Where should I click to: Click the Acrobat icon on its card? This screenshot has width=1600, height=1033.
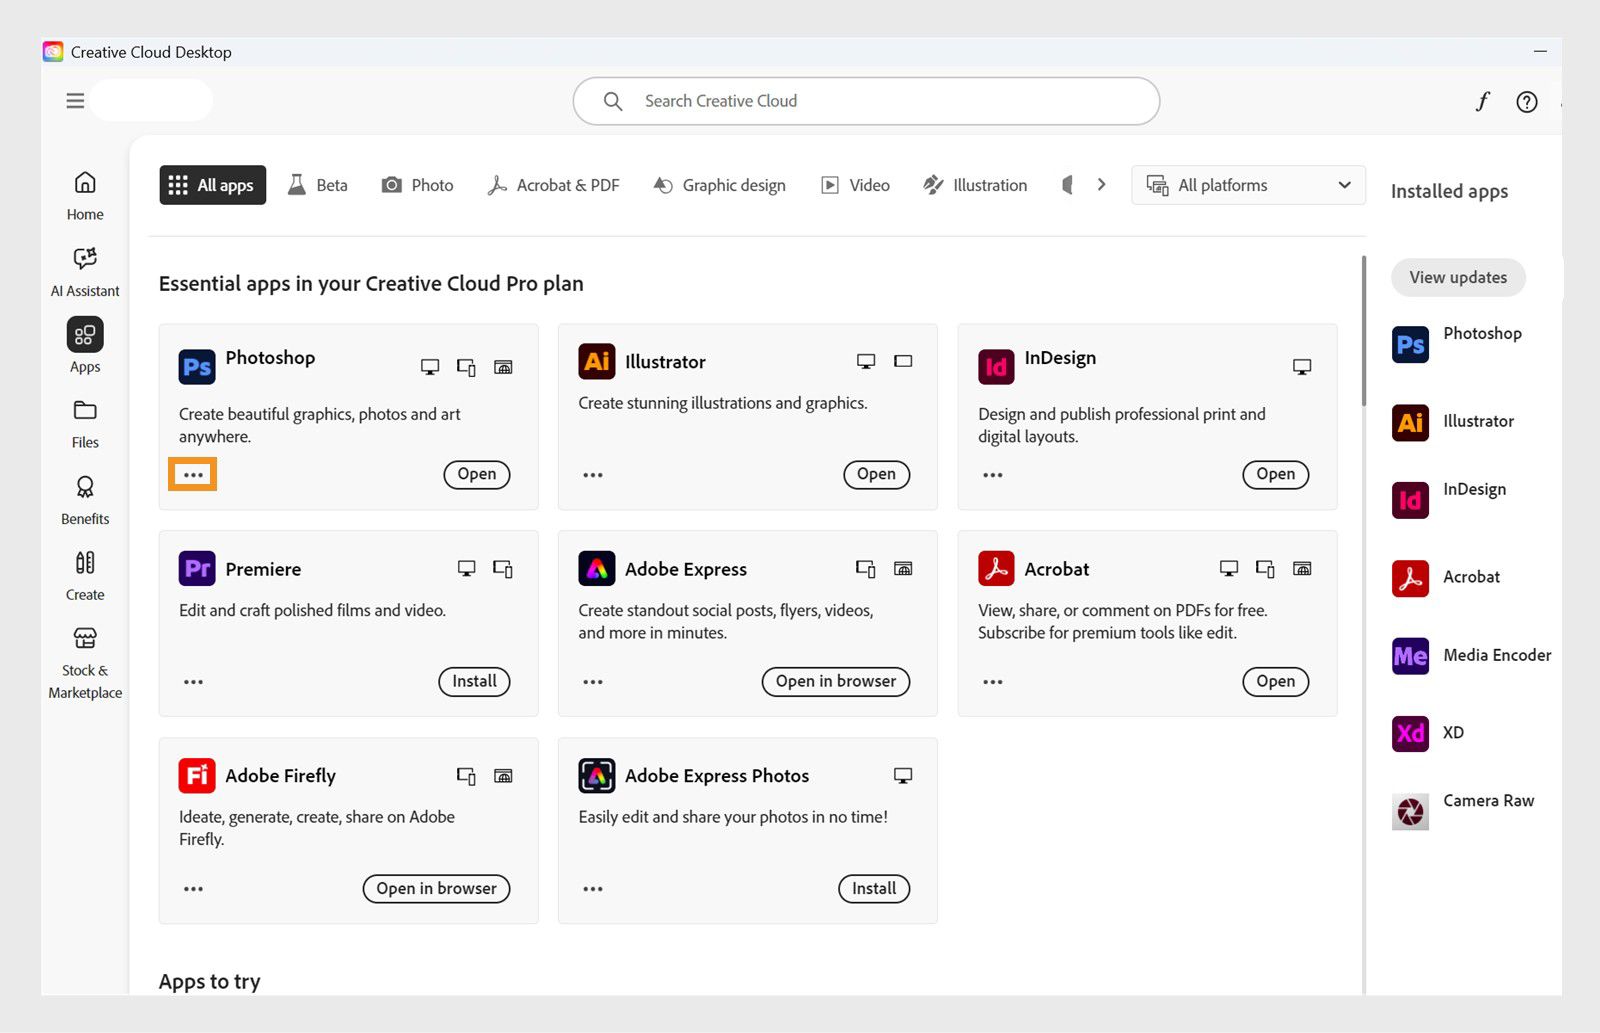(996, 568)
